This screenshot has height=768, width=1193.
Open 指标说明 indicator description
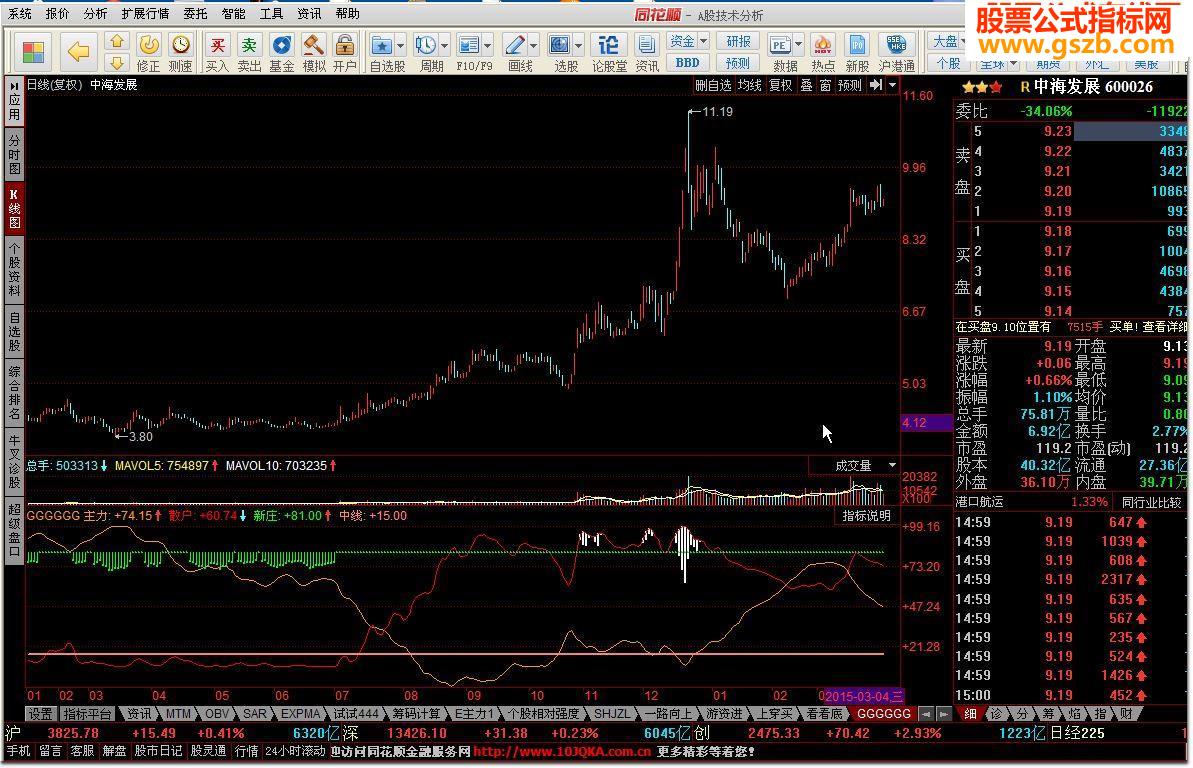[x=867, y=515]
